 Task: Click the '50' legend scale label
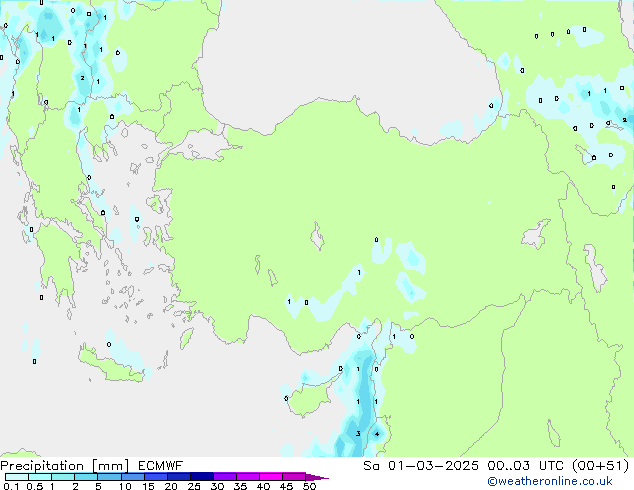pos(309,486)
